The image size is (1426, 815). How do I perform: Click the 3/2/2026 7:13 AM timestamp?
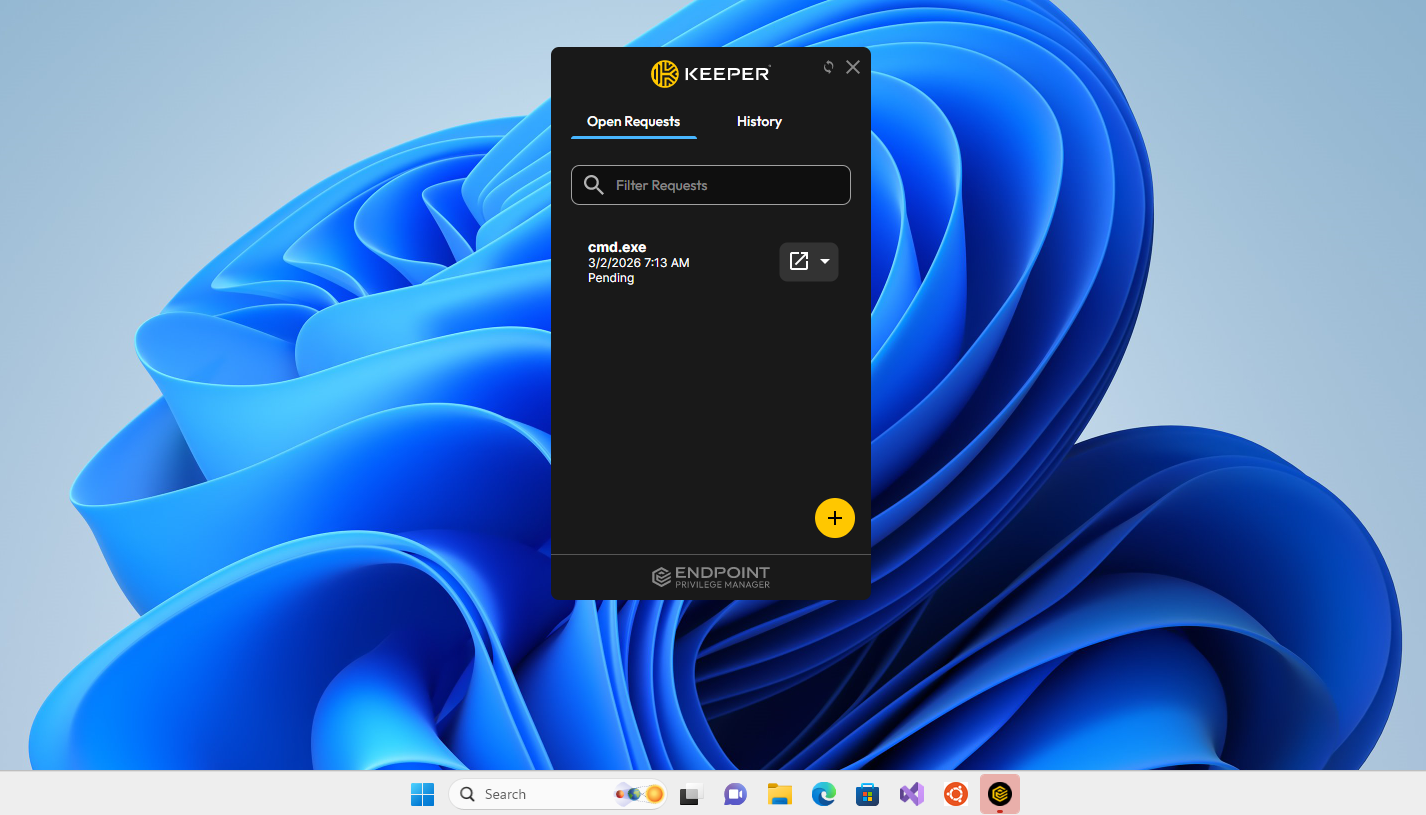(x=639, y=263)
